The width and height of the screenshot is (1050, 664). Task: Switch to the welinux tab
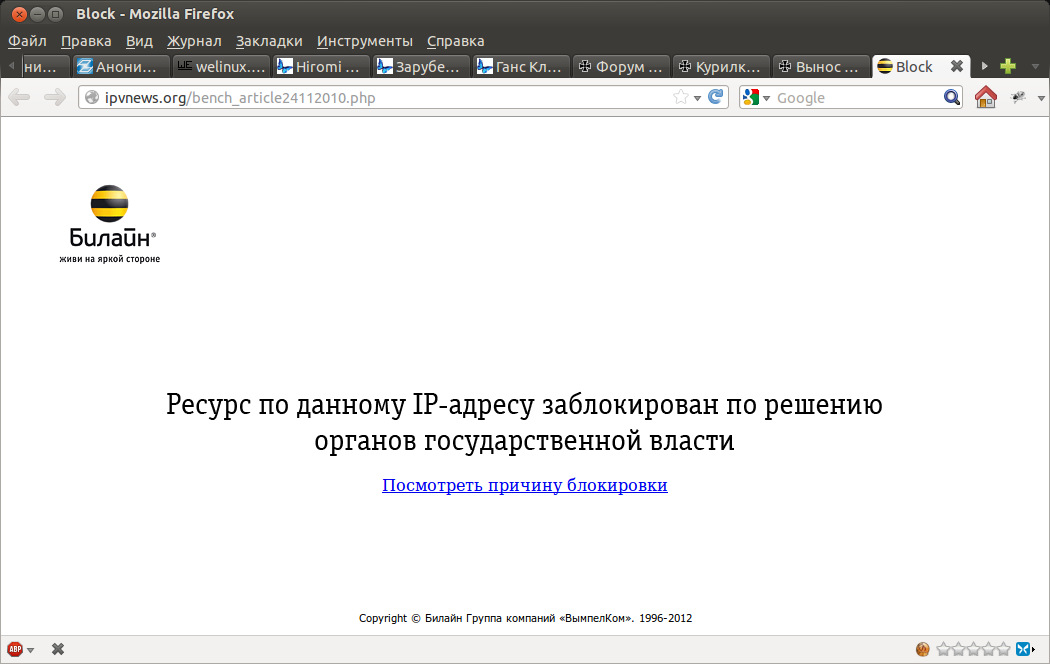(x=221, y=67)
